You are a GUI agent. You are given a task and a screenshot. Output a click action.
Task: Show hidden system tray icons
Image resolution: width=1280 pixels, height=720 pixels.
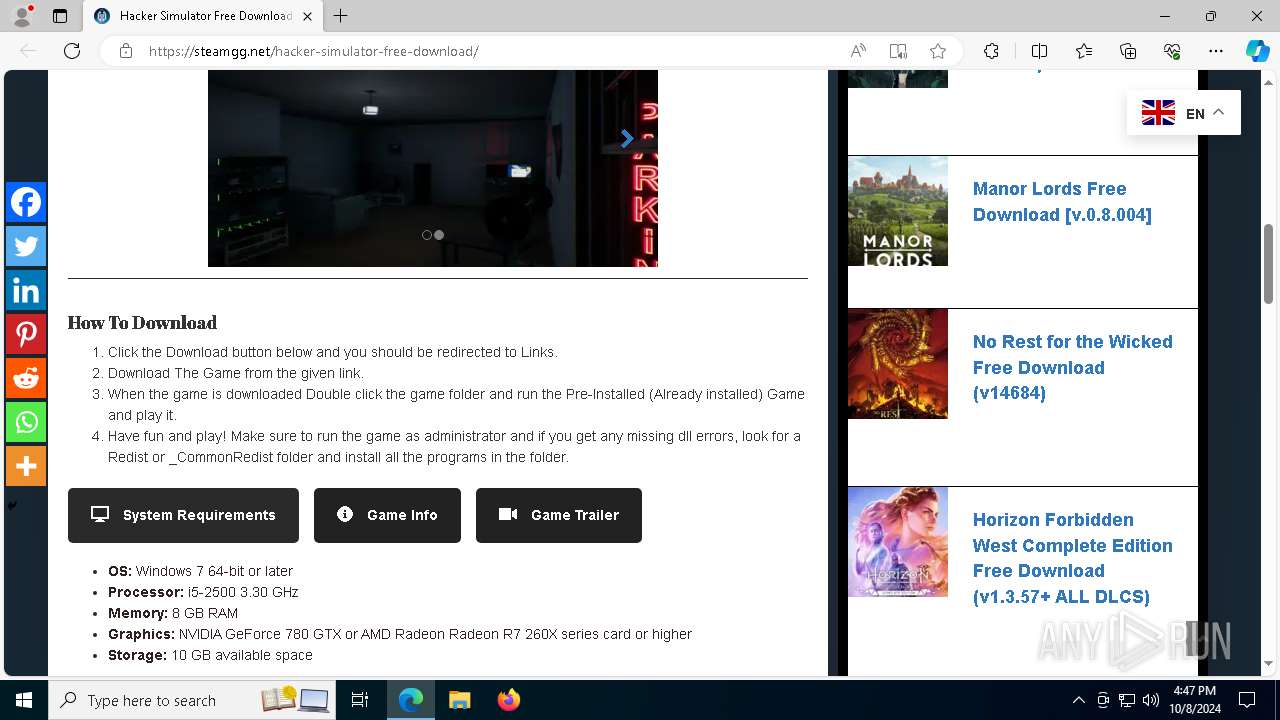pyautogui.click(x=1079, y=700)
